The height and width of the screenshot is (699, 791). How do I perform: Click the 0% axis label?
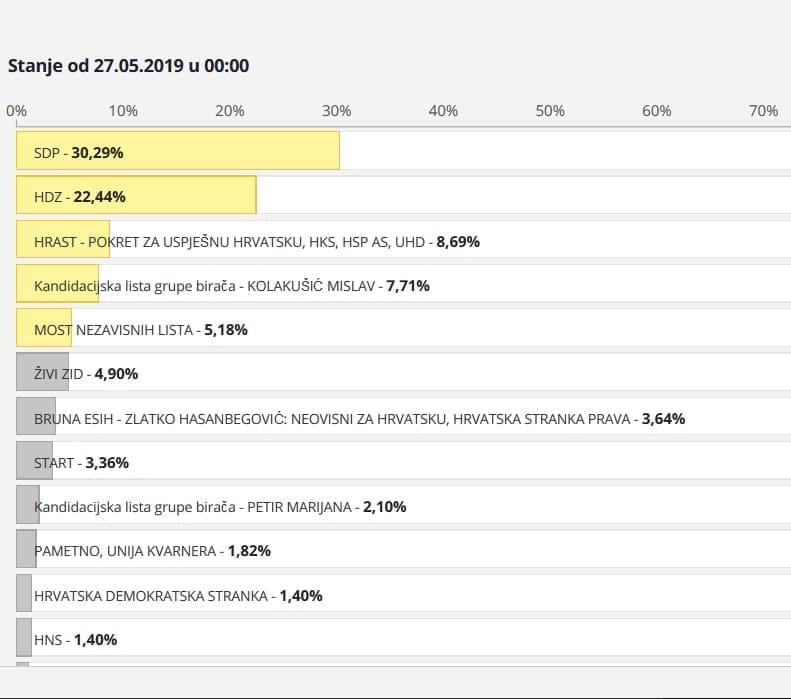tap(17, 111)
